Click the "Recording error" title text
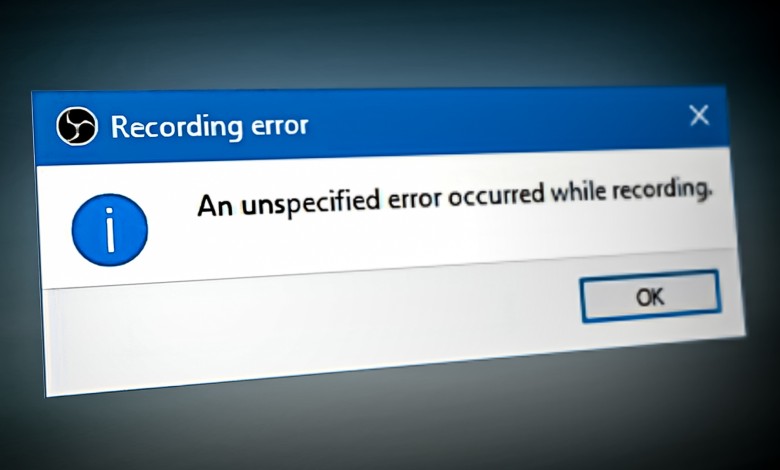 [209, 126]
